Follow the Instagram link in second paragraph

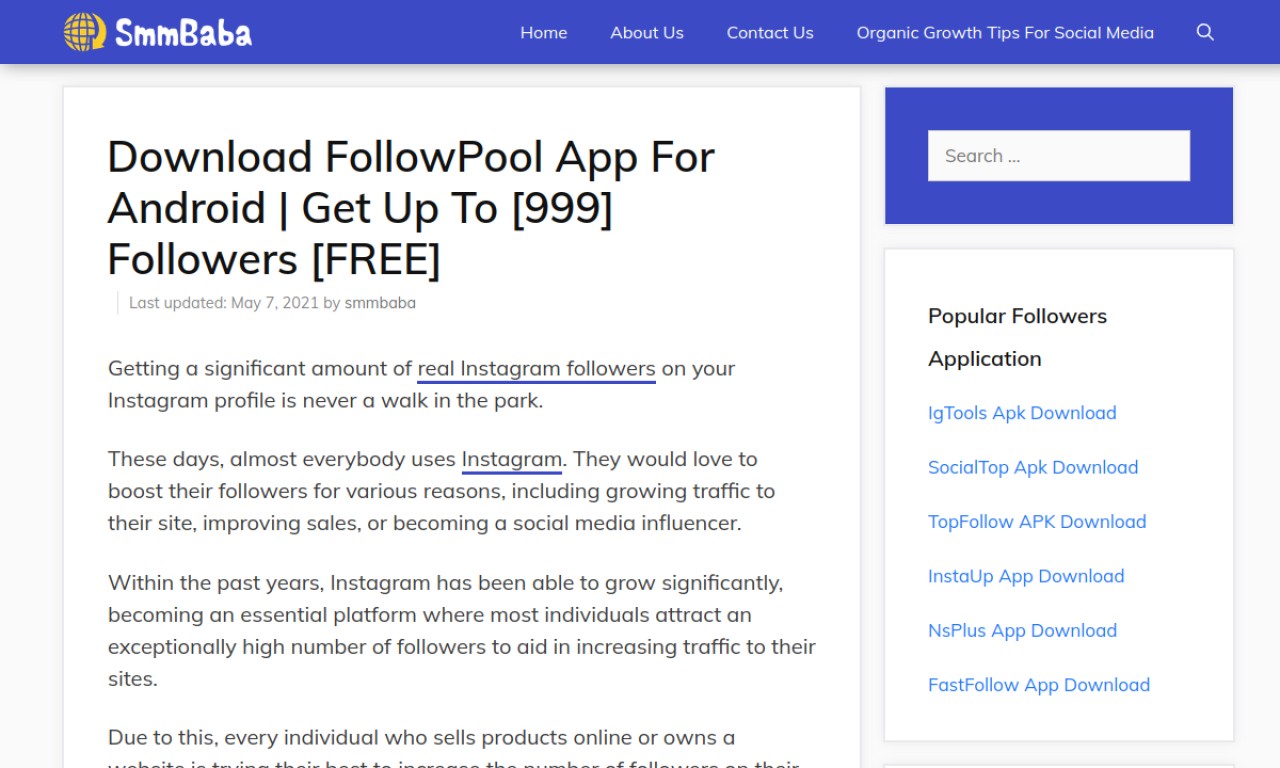[x=512, y=459]
